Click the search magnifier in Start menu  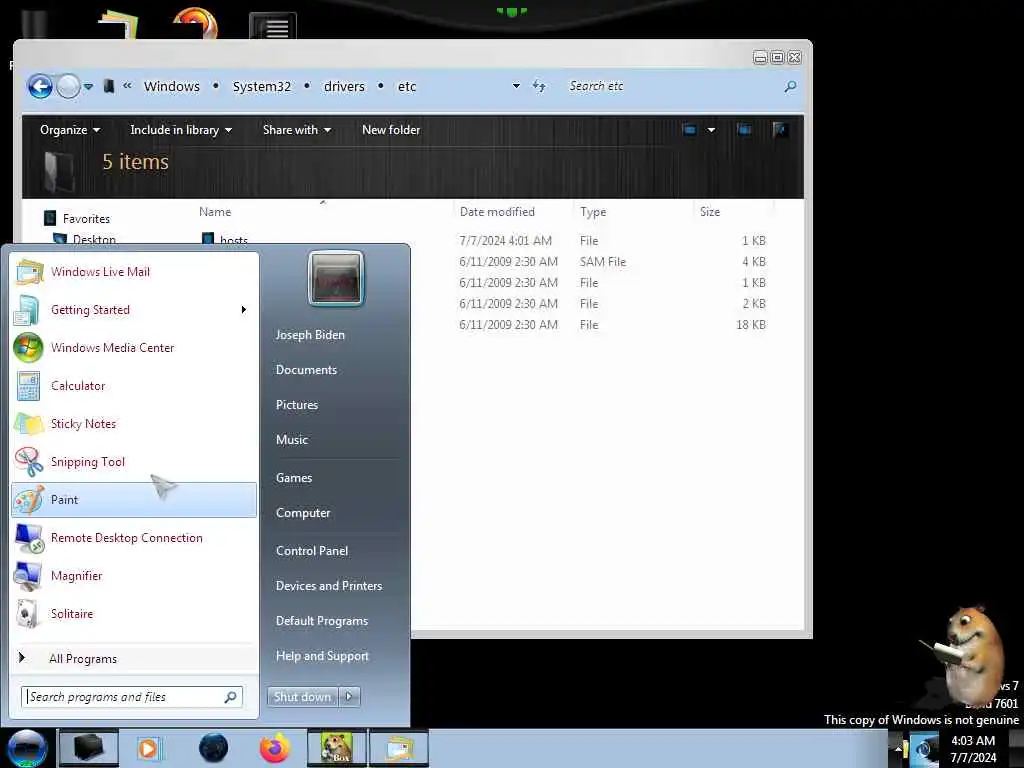pos(231,697)
